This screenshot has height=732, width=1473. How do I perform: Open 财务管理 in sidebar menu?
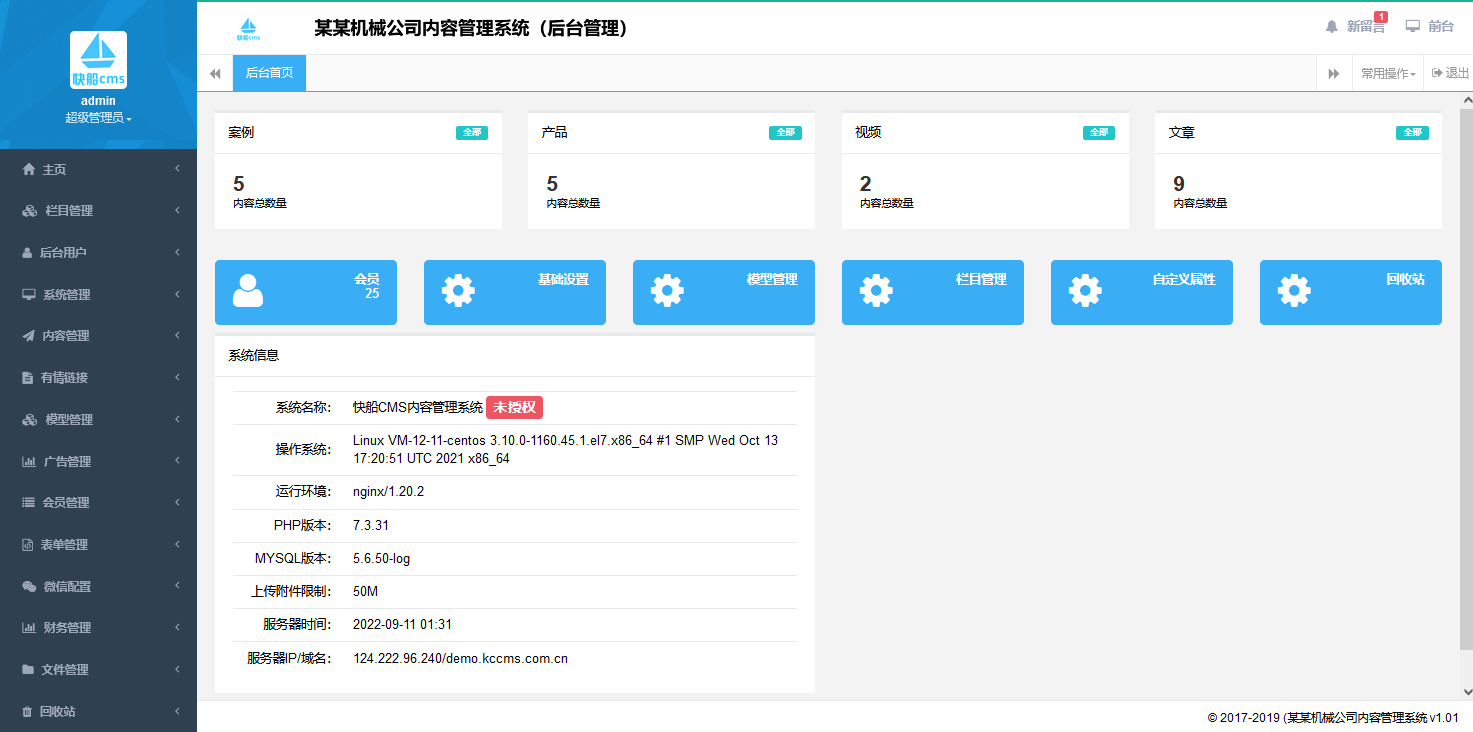click(98, 628)
